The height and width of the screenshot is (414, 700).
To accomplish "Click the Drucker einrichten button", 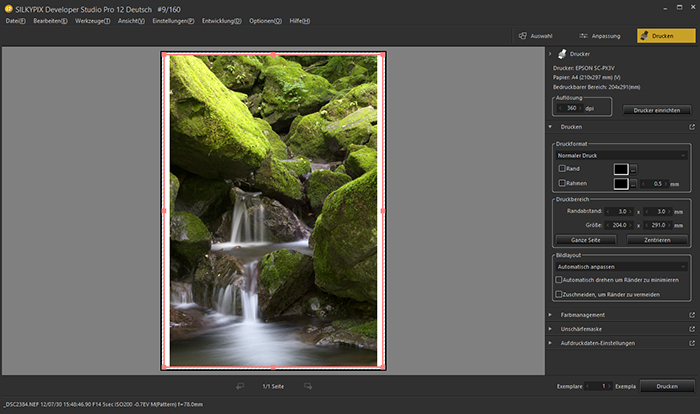I will [656, 109].
